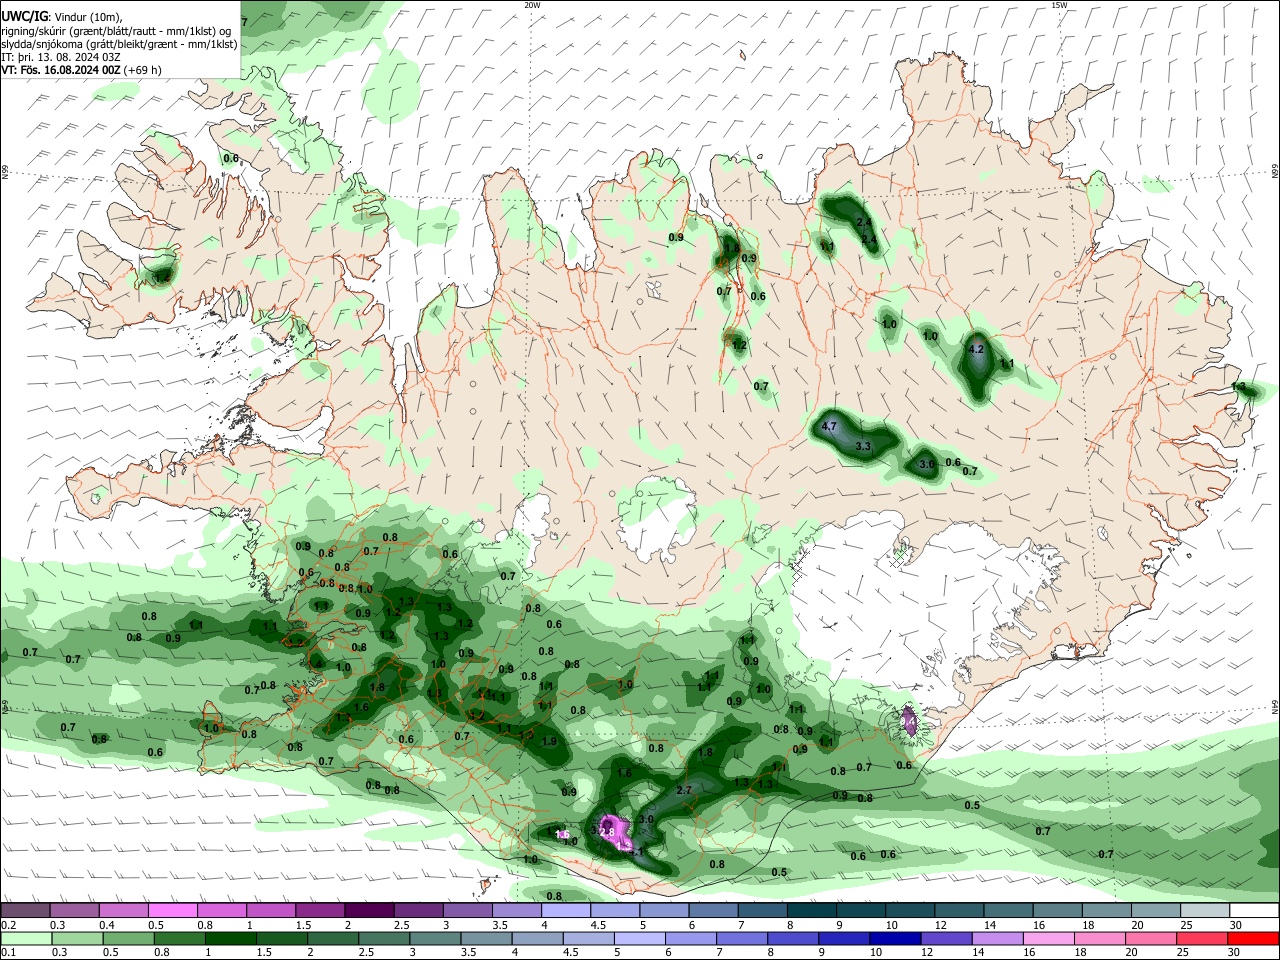The width and height of the screenshot is (1280, 960).
Task: Click the 18 pink swatch in lower row
Action: click(x=1098, y=938)
